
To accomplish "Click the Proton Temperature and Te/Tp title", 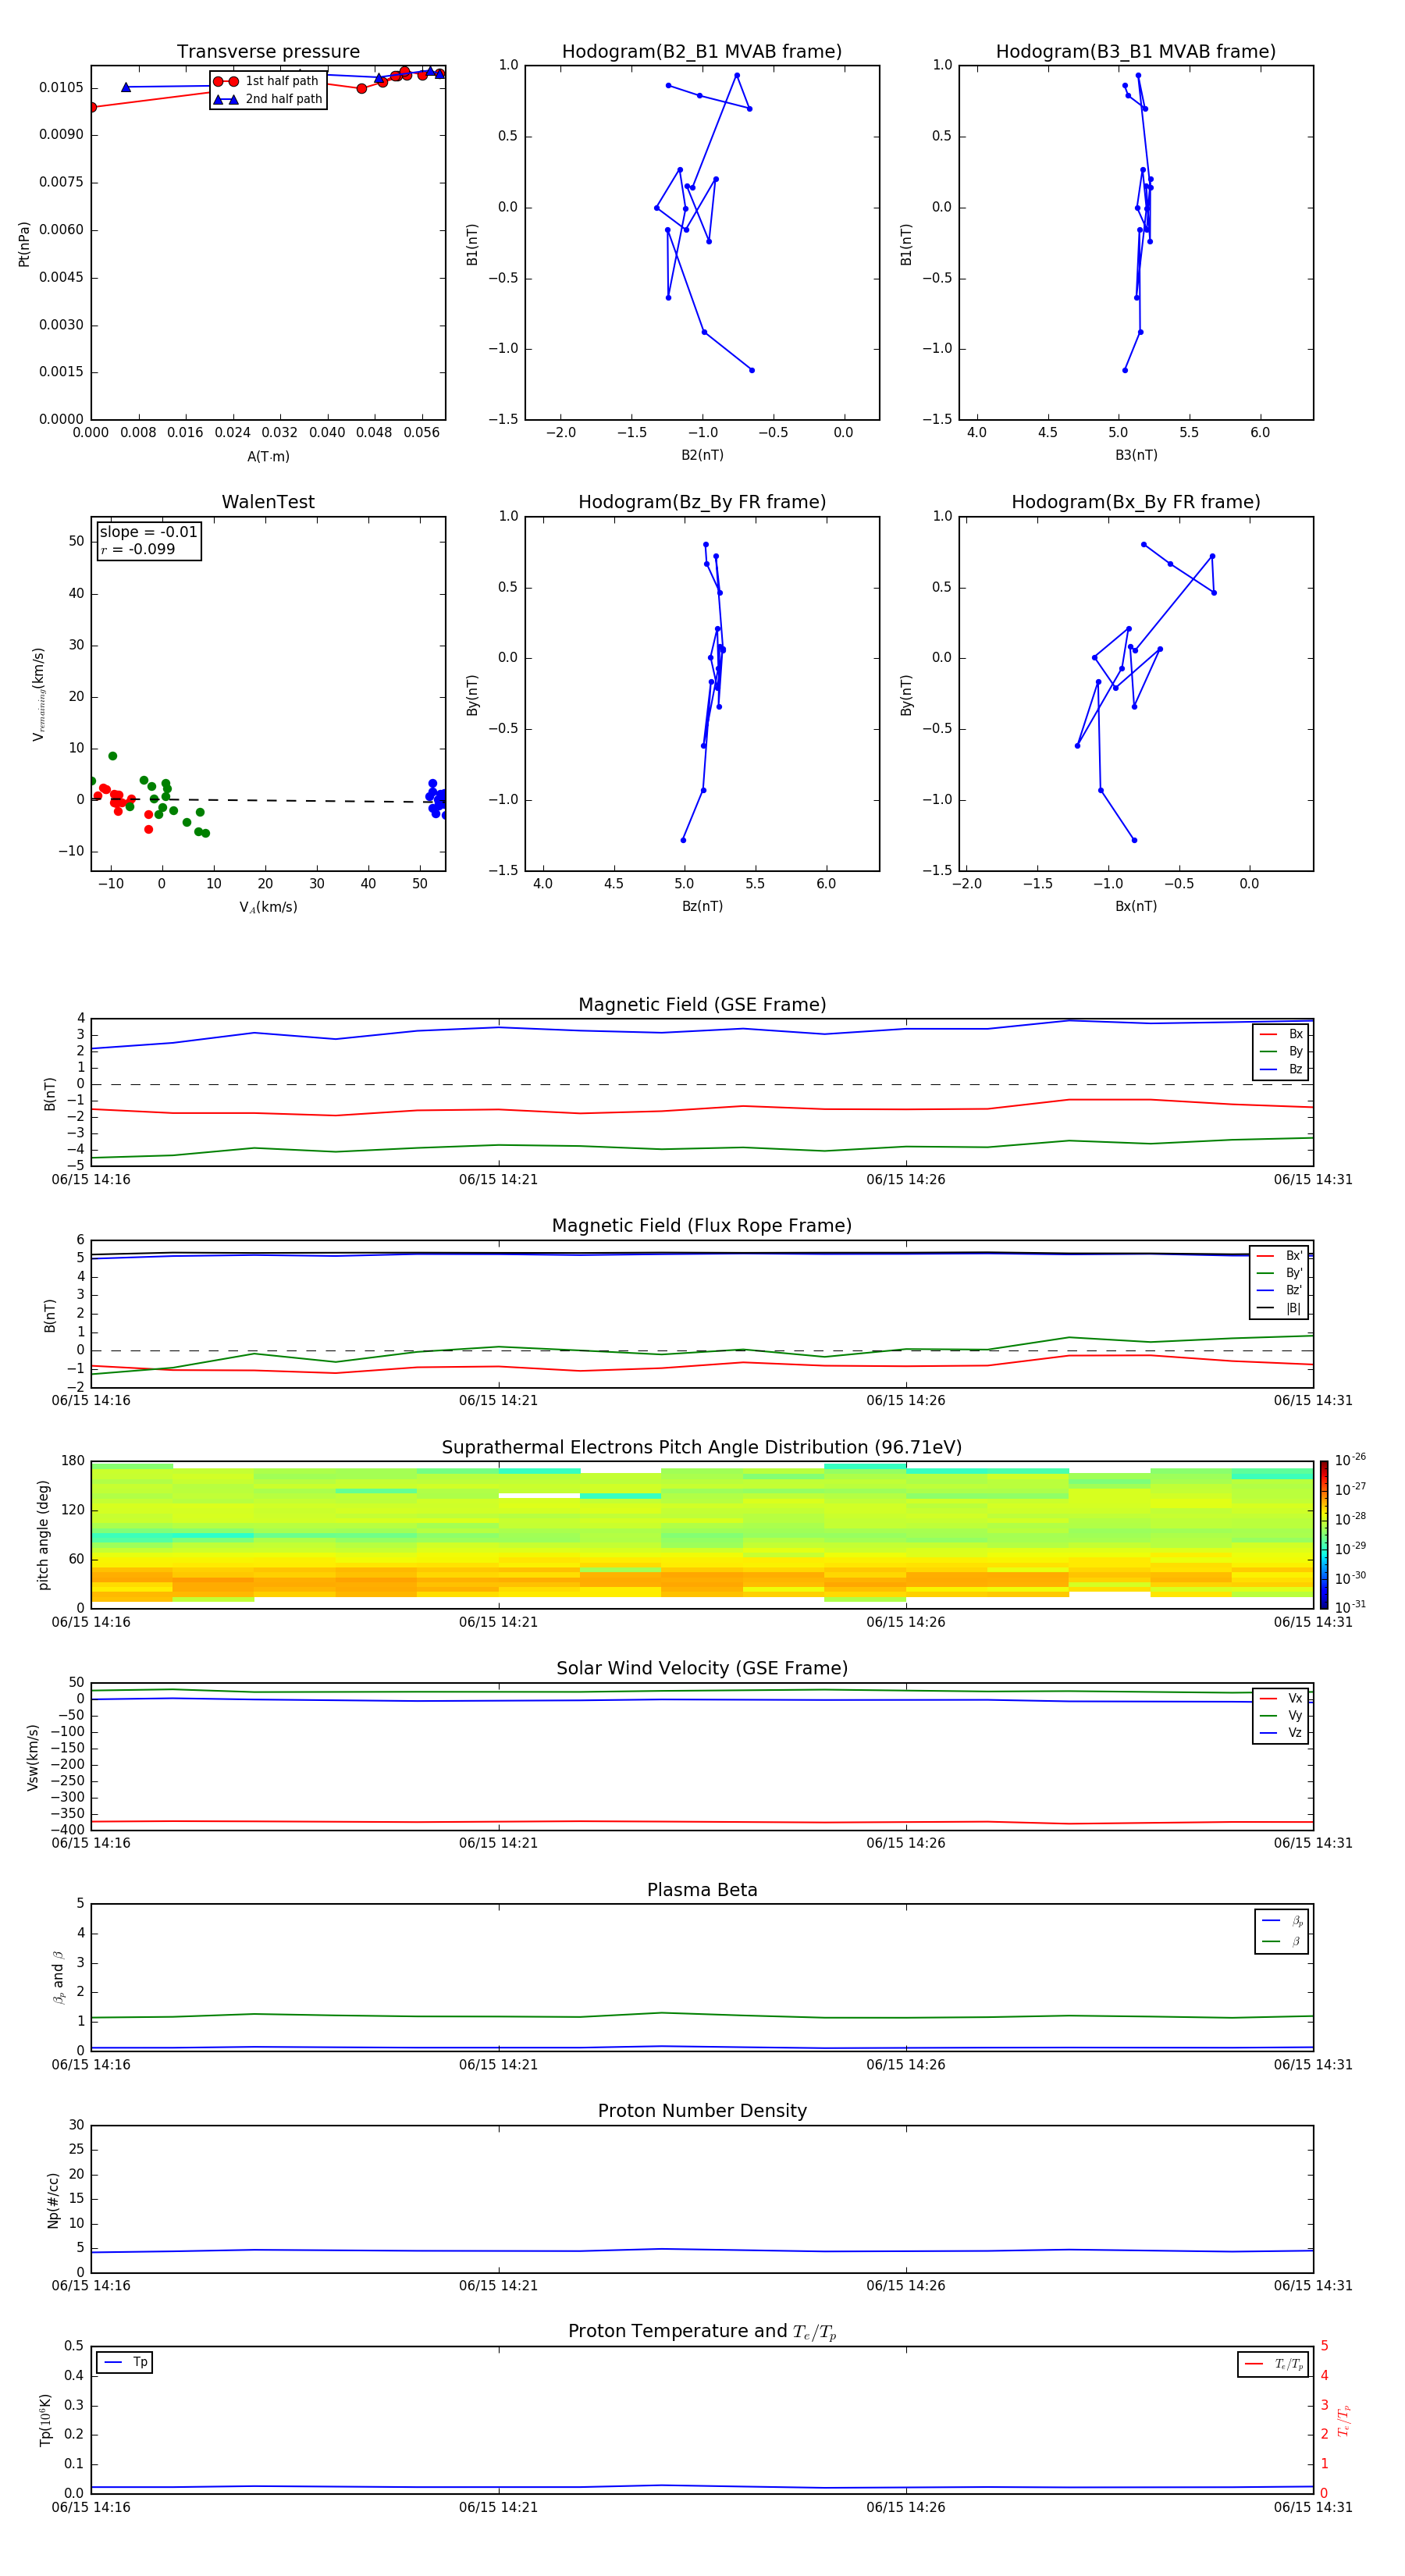I will (x=702, y=2332).
